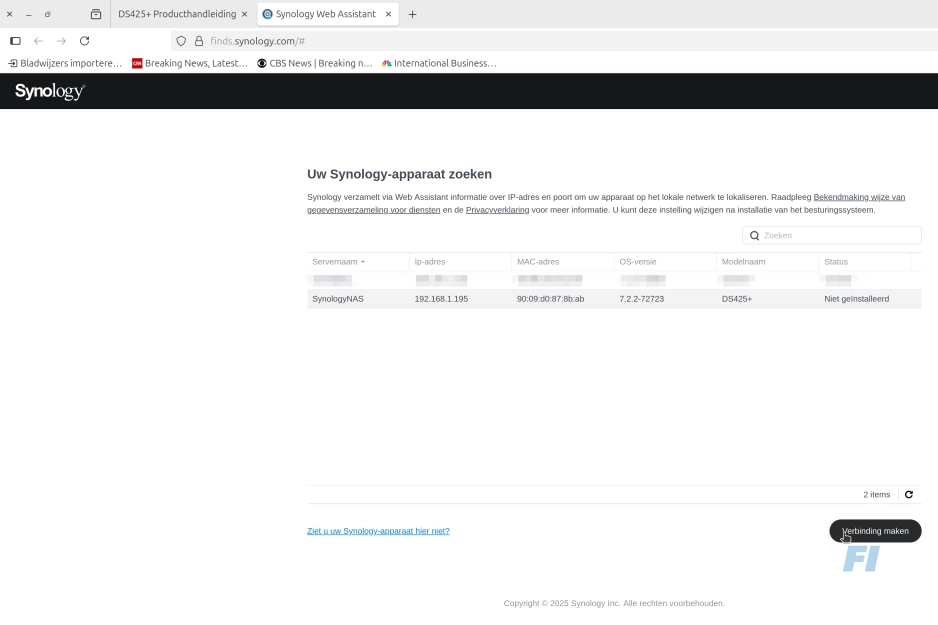Viewport: 938px width, 625px height.
Task: Open the Privacyverklaring link
Action: 497,210
